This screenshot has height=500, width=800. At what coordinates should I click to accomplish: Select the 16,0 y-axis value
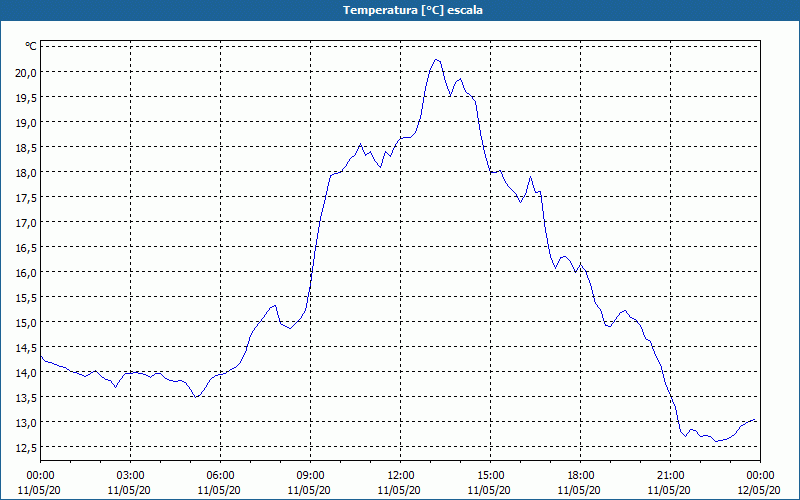26,272
